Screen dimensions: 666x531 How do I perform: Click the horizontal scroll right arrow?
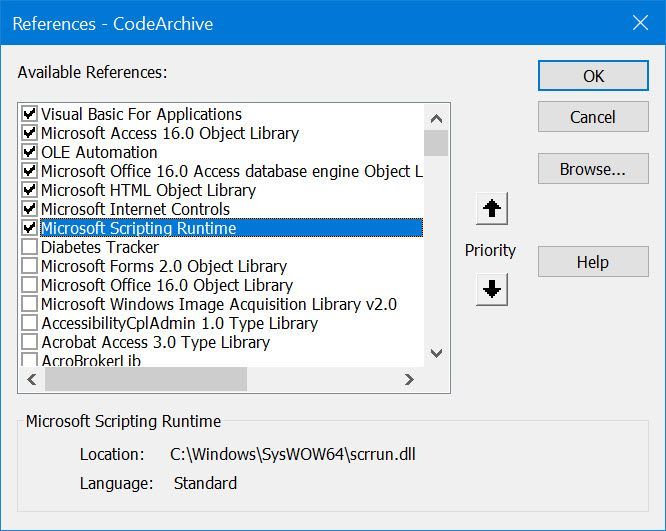click(x=409, y=379)
